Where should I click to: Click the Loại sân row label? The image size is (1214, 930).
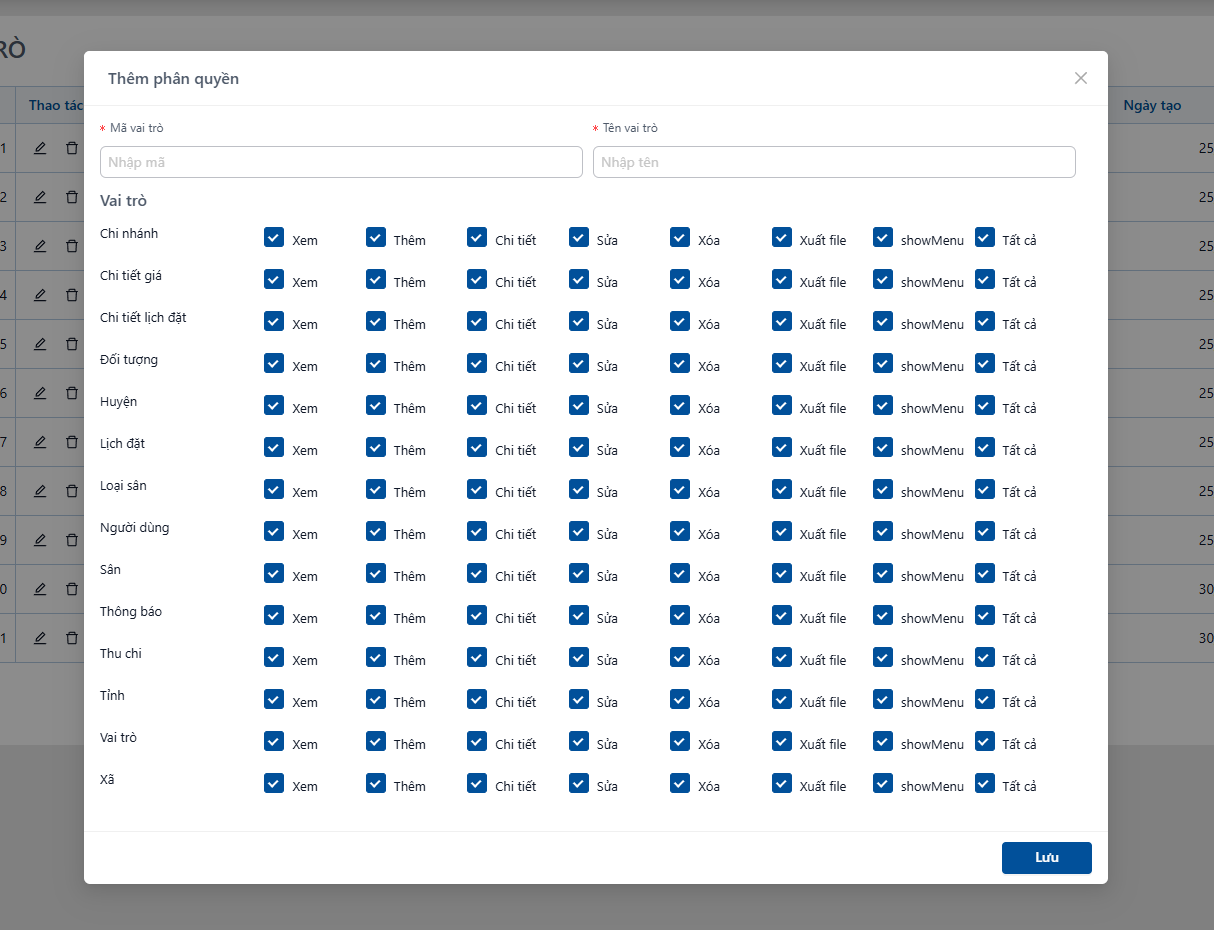[124, 486]
